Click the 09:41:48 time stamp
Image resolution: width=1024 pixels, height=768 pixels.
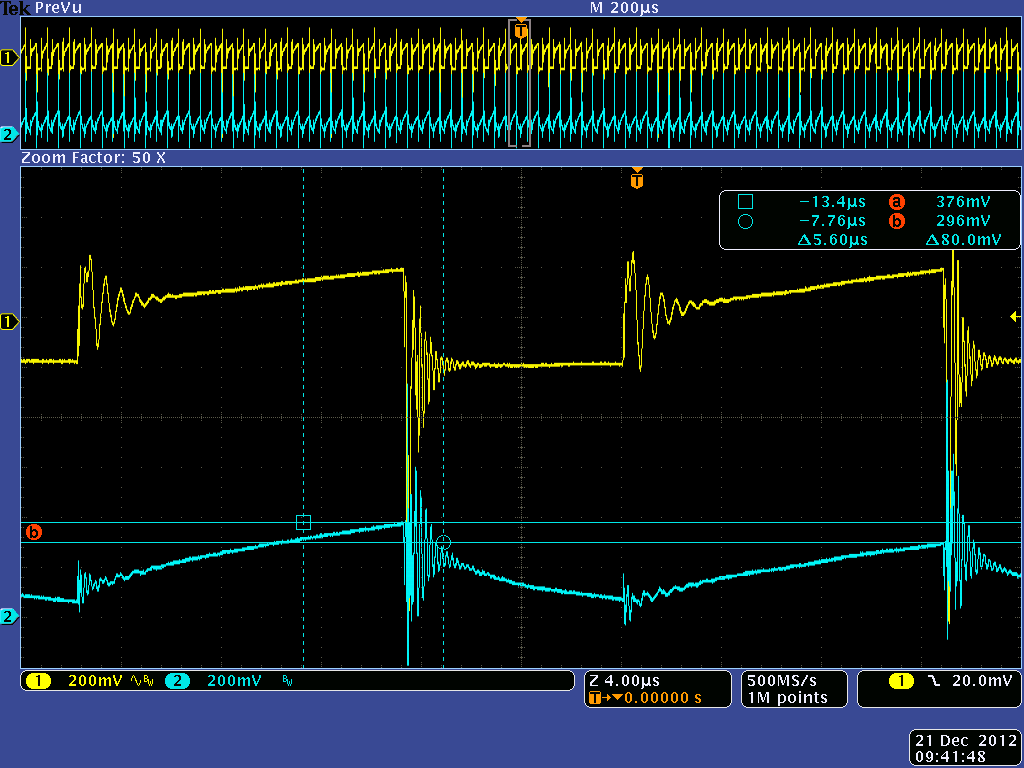coord(950,757)
